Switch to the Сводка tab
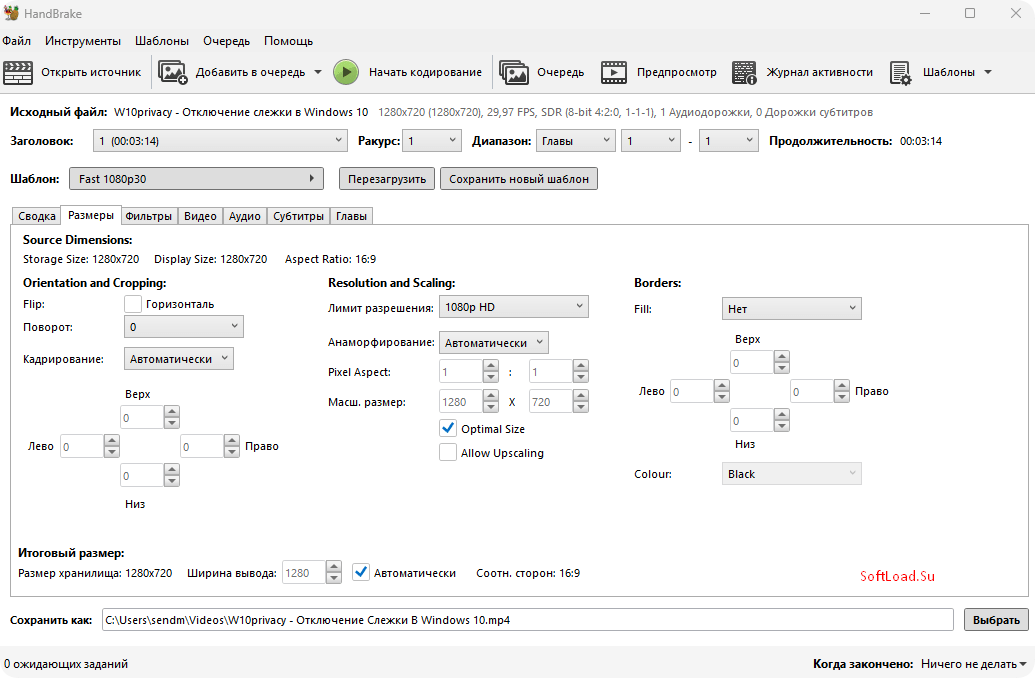 tap(36, 216)
